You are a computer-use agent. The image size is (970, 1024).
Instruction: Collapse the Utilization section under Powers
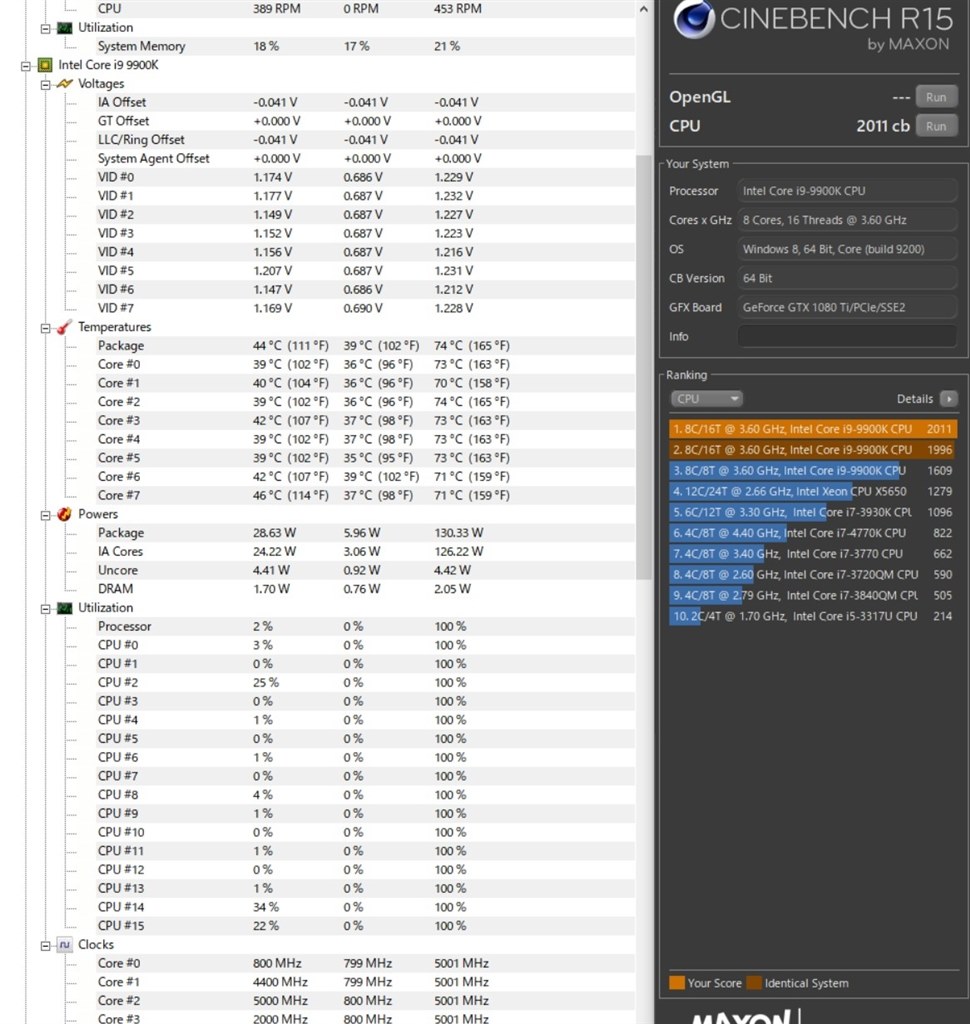(45, 609)
